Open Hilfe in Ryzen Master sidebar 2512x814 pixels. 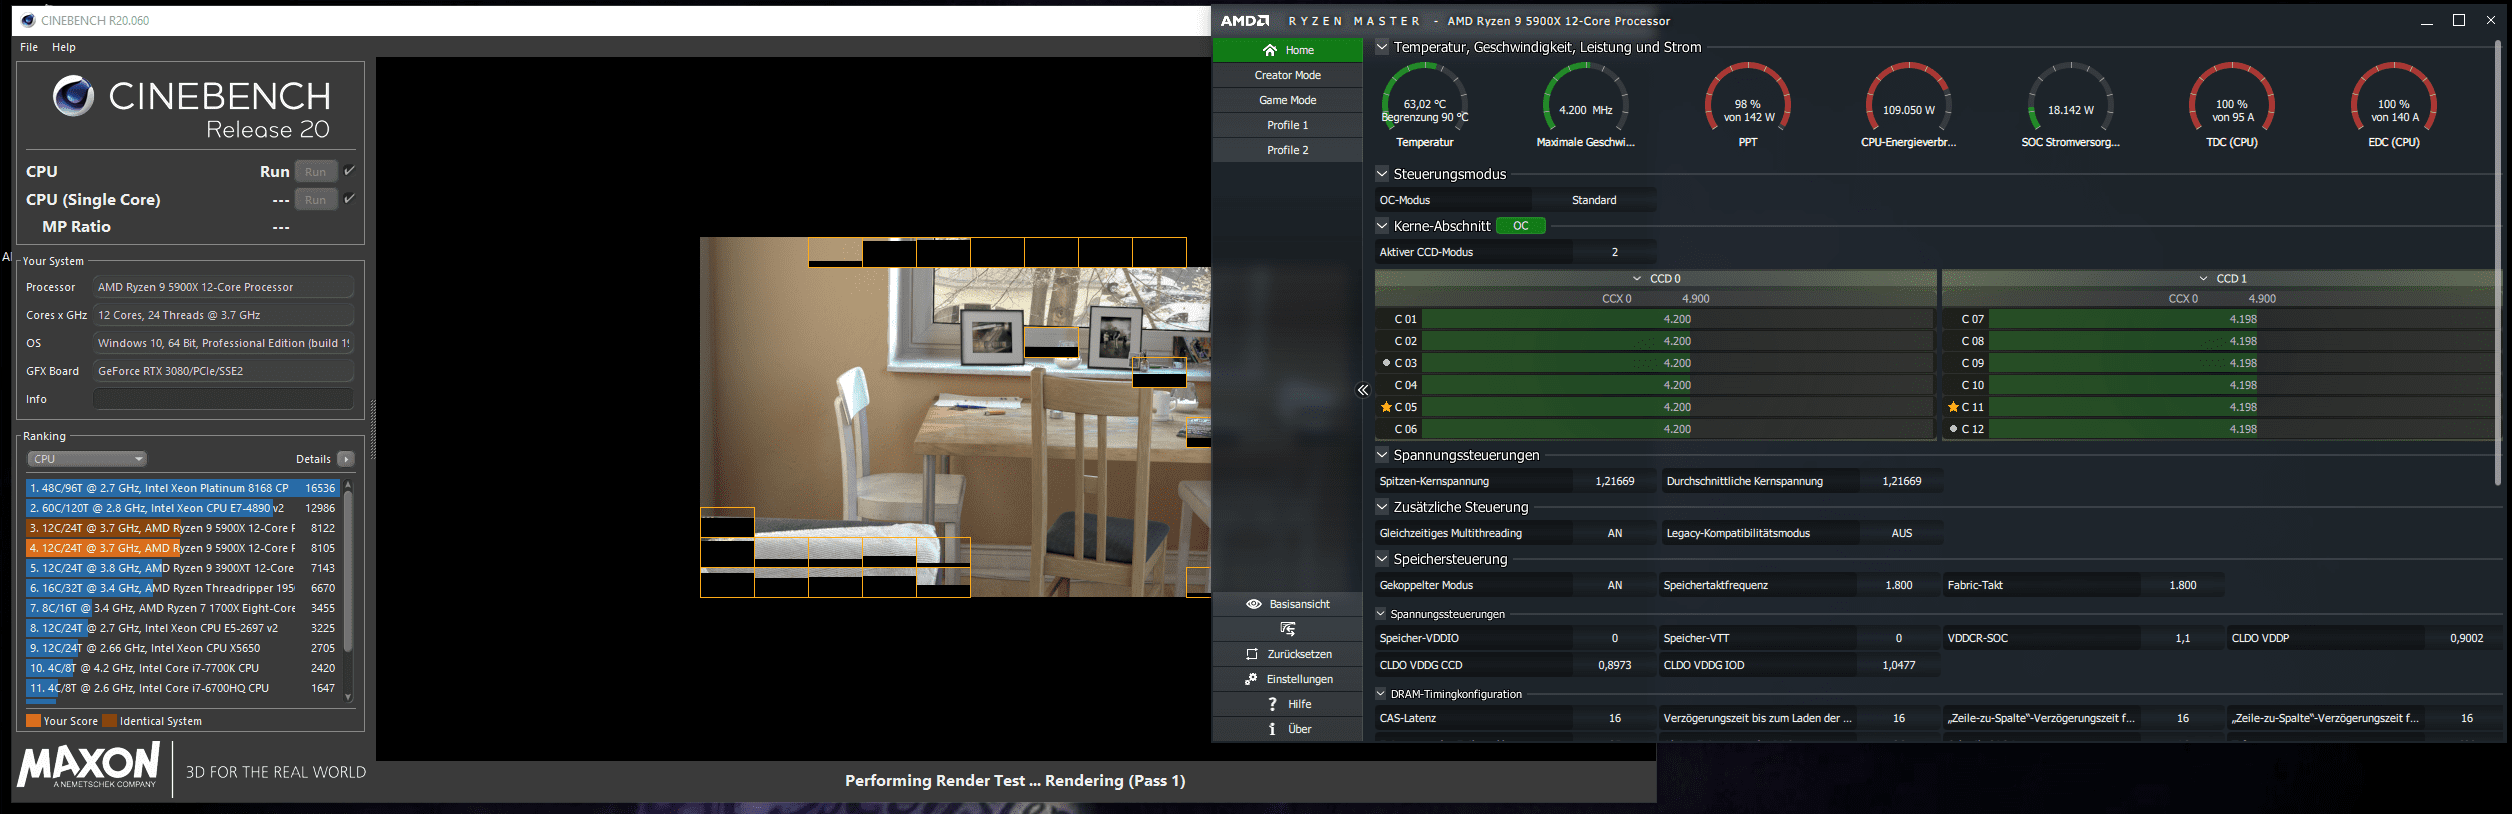(x=1288, y=704)
